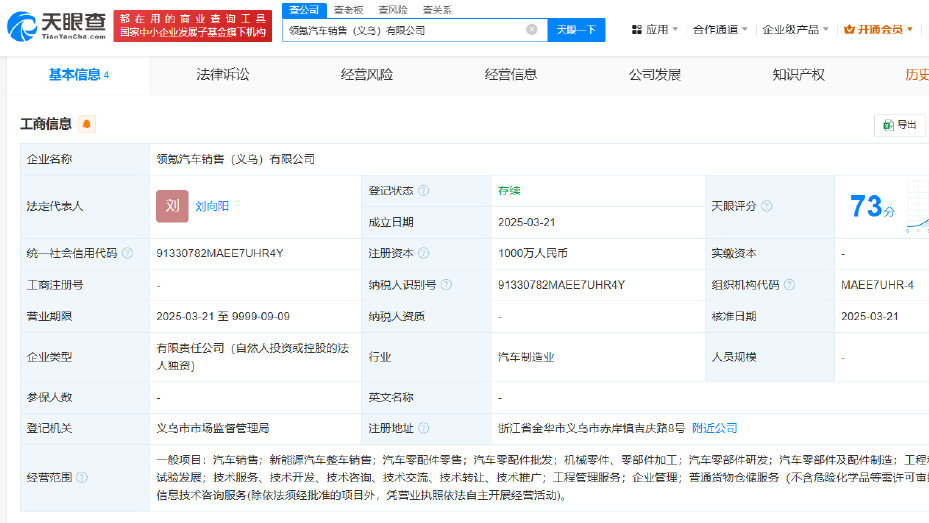929x523 pixels.
Task: Click the help icon beside 经营范围
Action: [82, 477]
